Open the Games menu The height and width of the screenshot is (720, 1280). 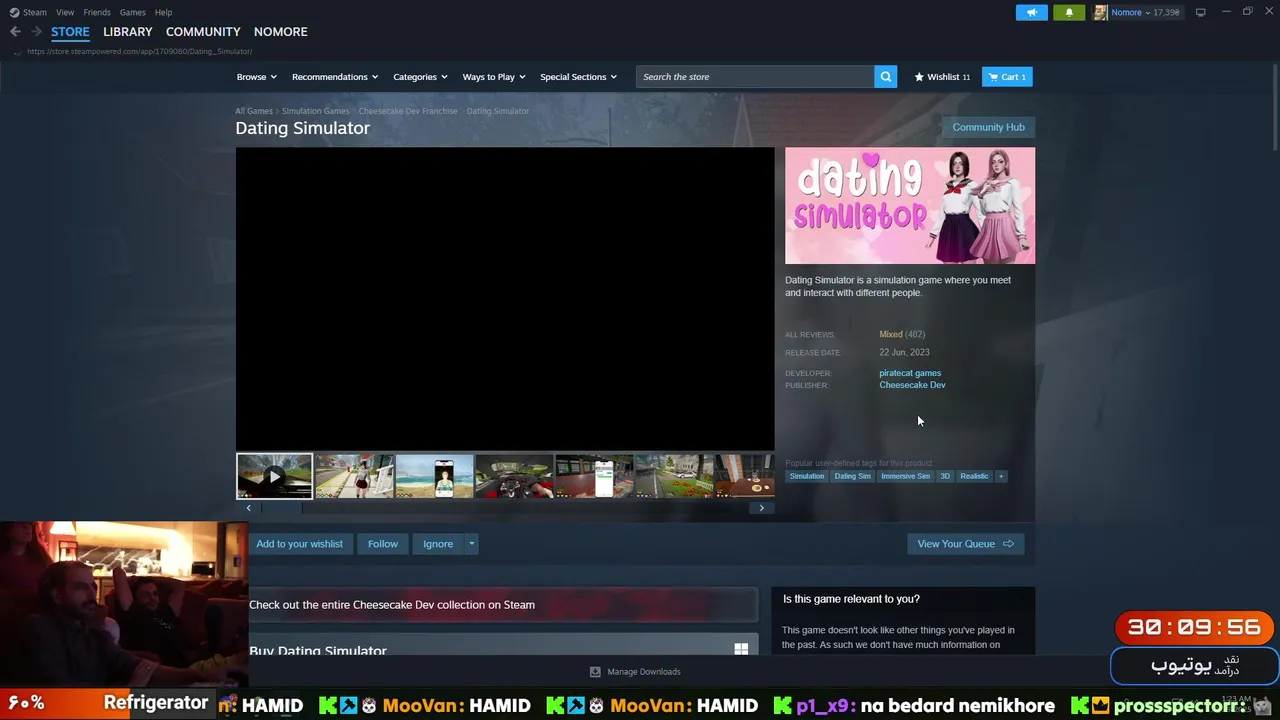click(x=132, y=12)
